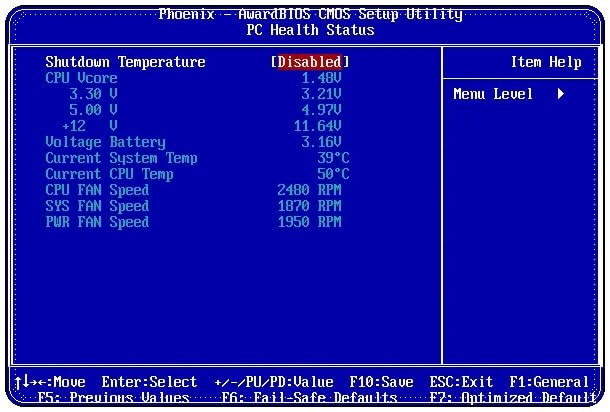Click the CPU FAN Speed label
610x412 pixels.
[x=97, y=190]
